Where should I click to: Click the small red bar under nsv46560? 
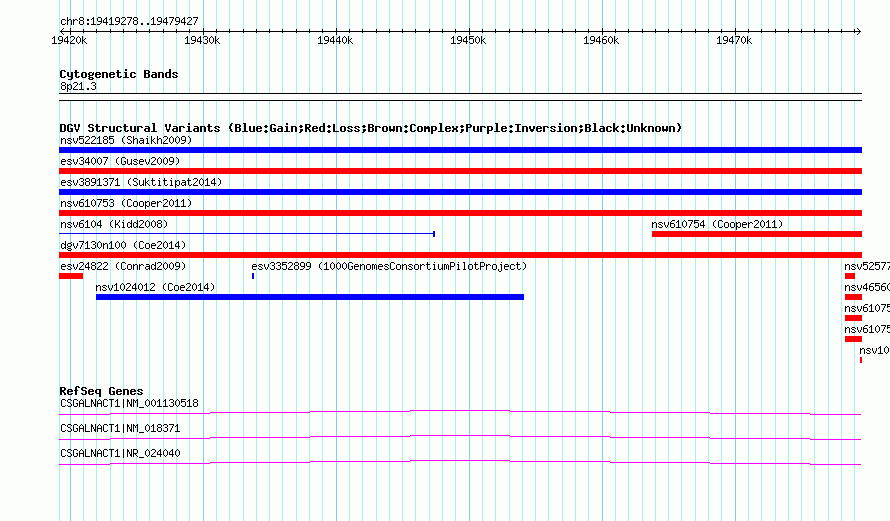(853, 297)
